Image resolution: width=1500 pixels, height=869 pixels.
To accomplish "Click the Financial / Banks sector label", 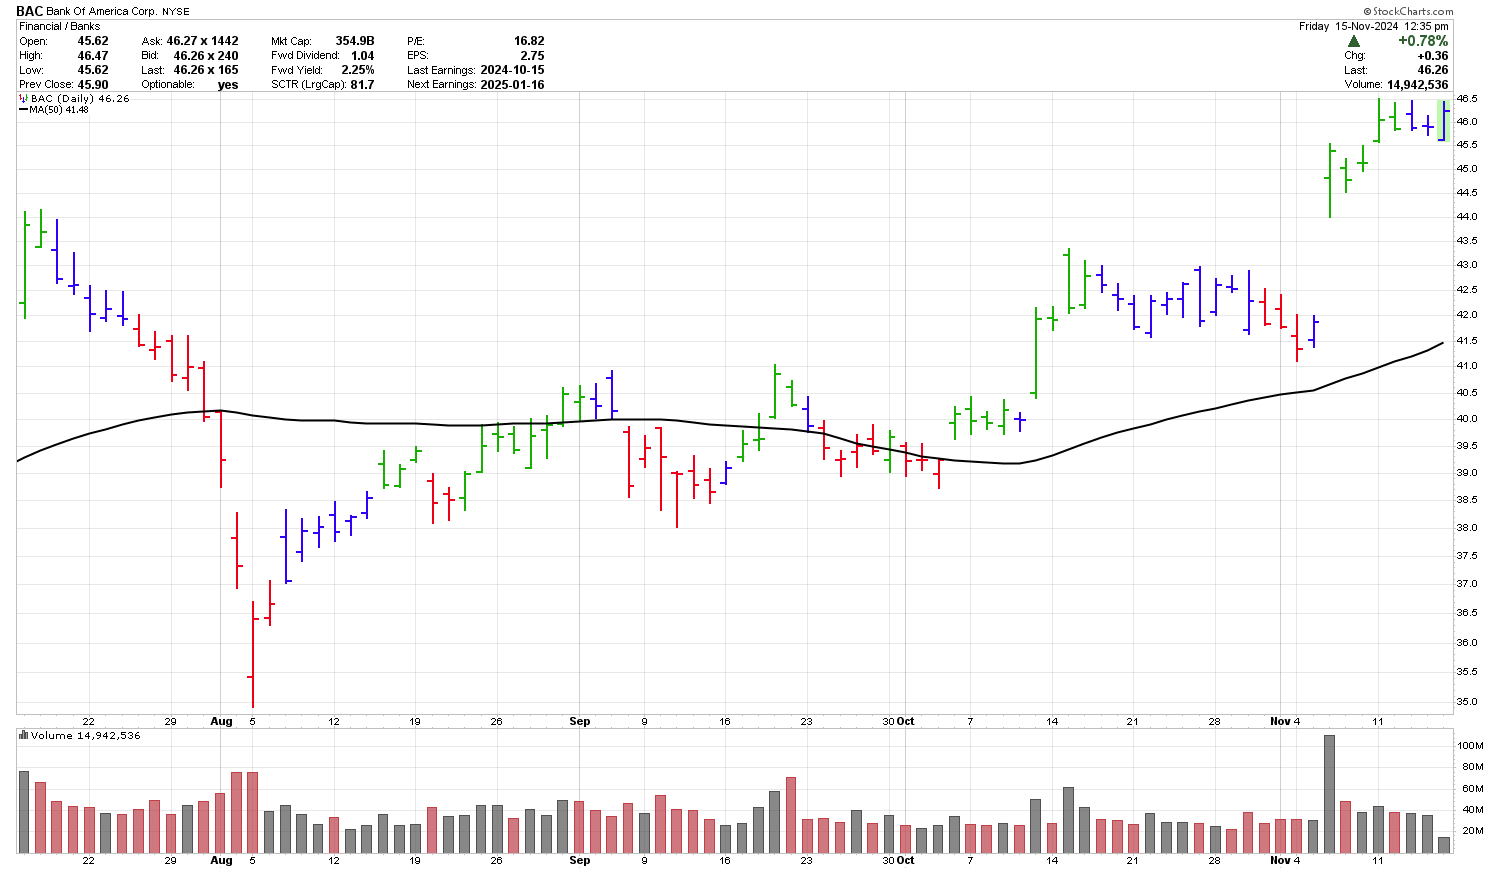I will 59,26.
